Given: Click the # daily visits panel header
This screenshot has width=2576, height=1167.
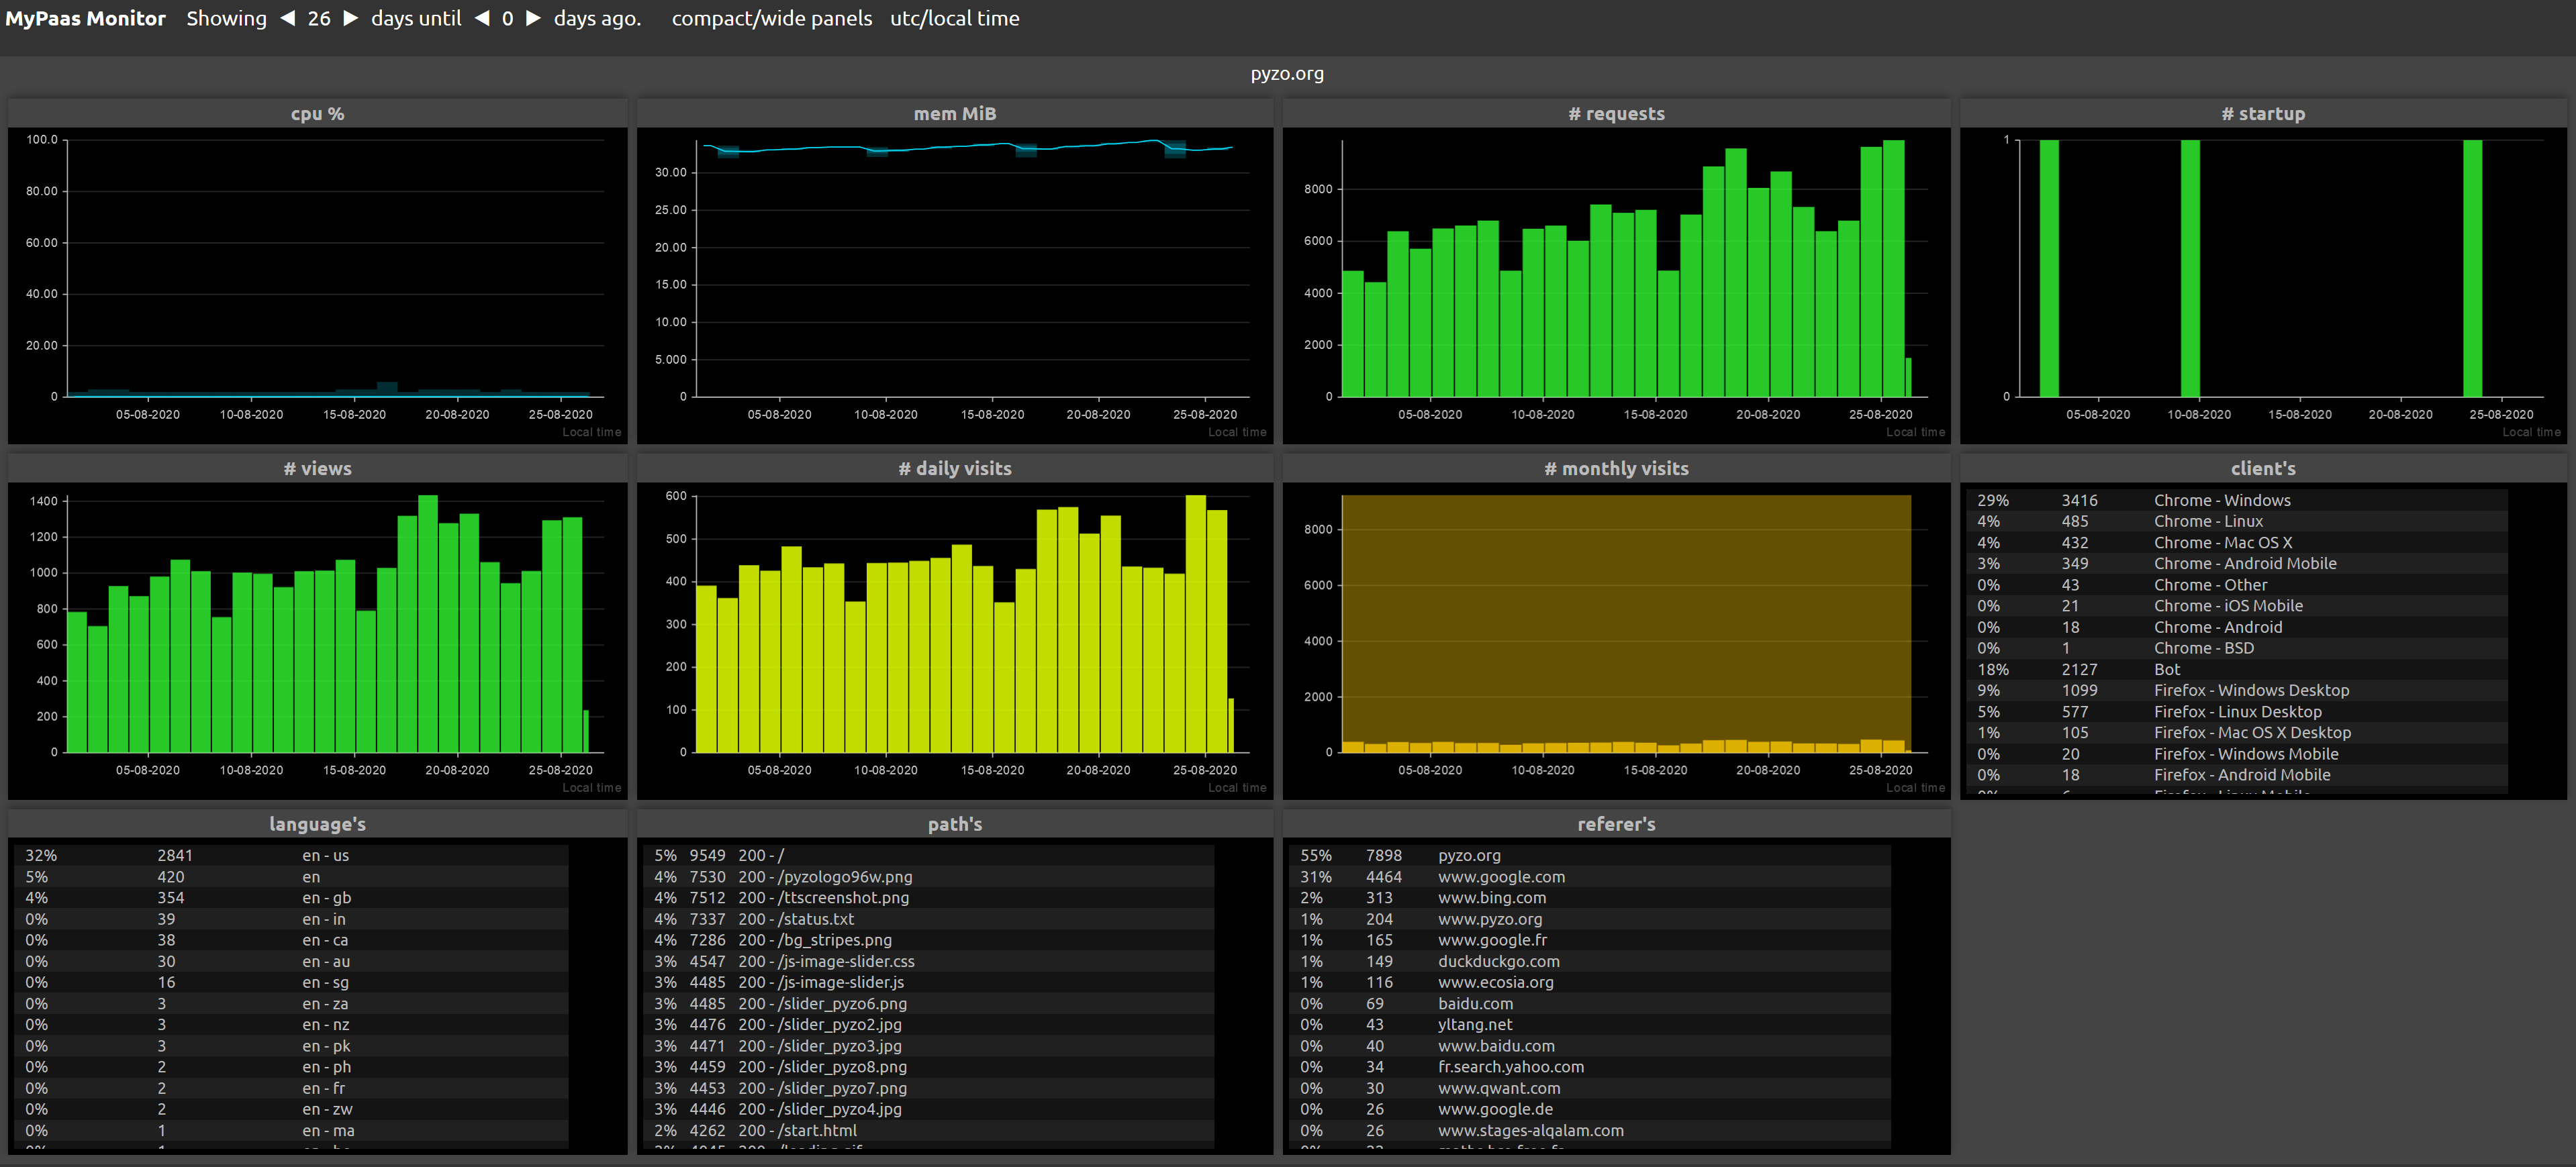Looking at the screenshot, I should pyautogui.click(x=954, y=469).
